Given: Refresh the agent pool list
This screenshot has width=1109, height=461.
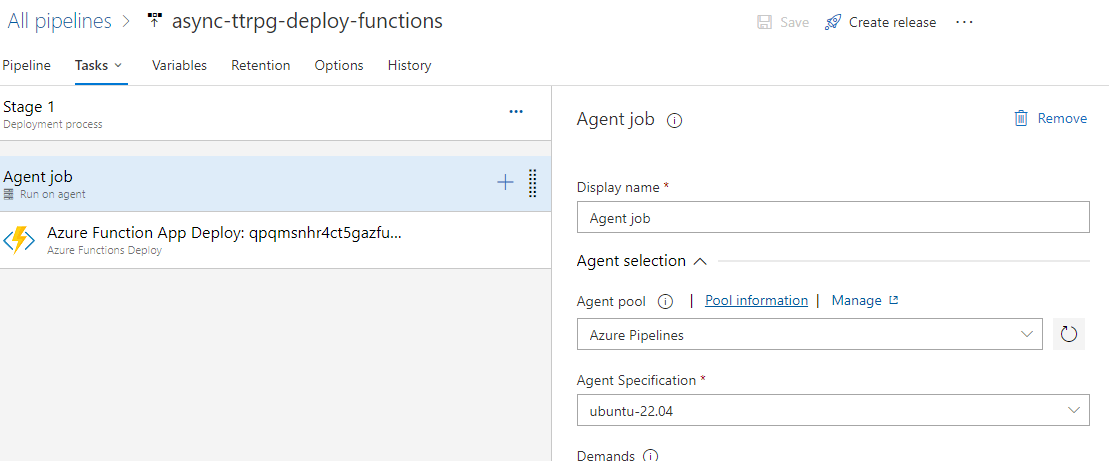Looking at the screenshot, I should click(1069, 334).
